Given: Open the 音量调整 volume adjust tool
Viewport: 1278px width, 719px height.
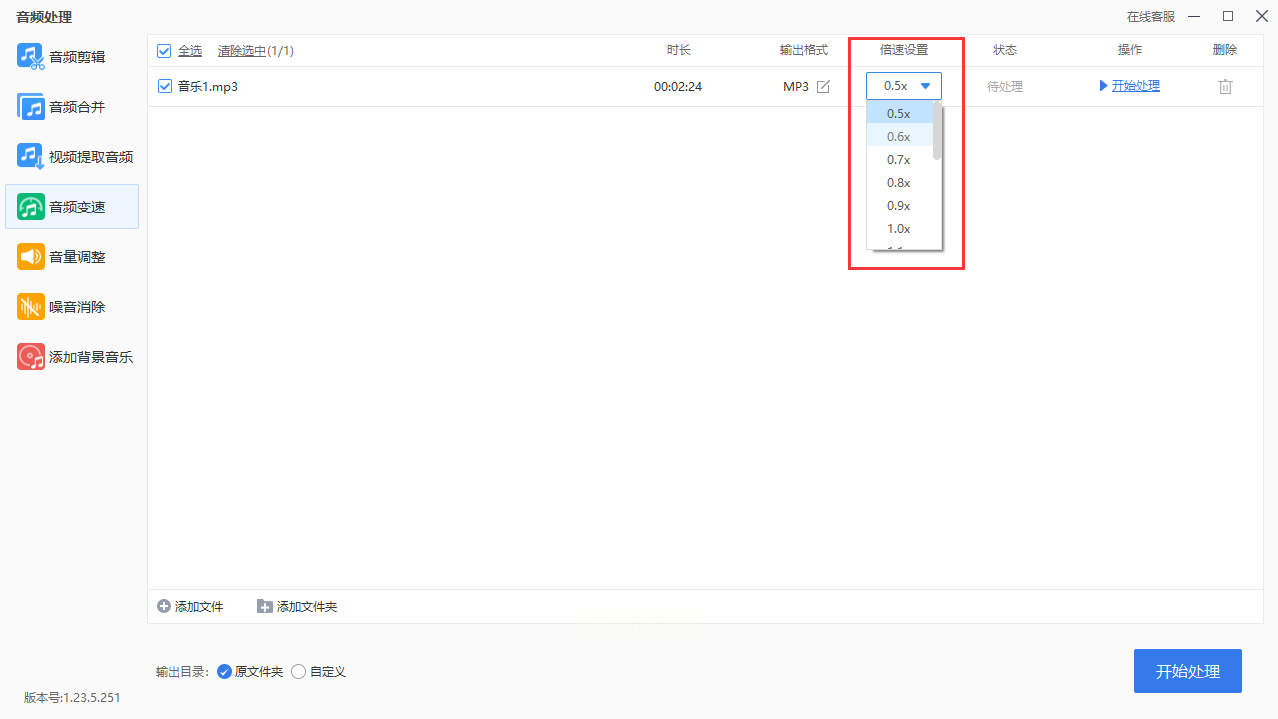Looking at the screenshot, I should click(72, 257).
